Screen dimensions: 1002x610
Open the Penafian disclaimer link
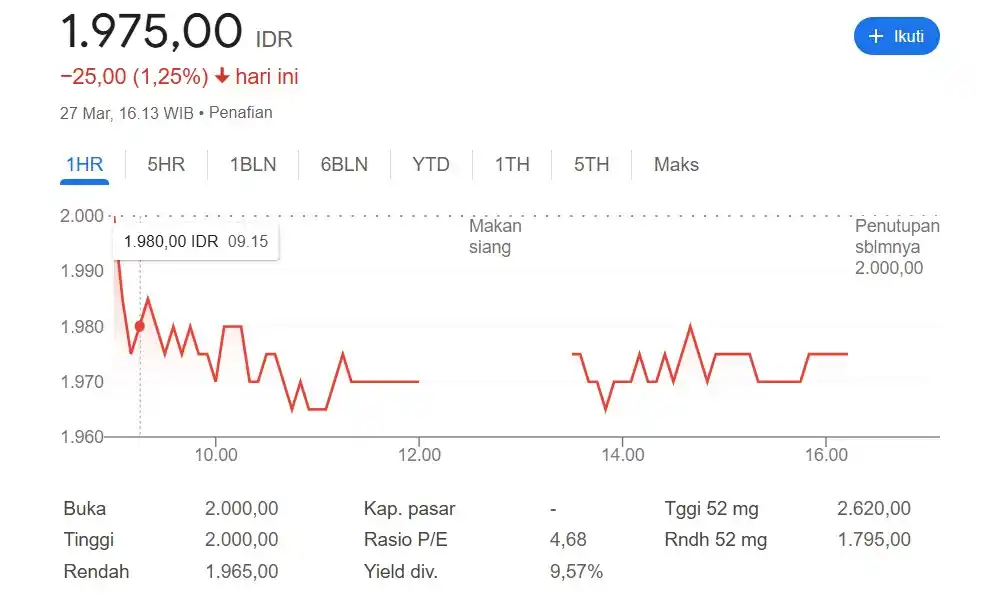(240, 113)
